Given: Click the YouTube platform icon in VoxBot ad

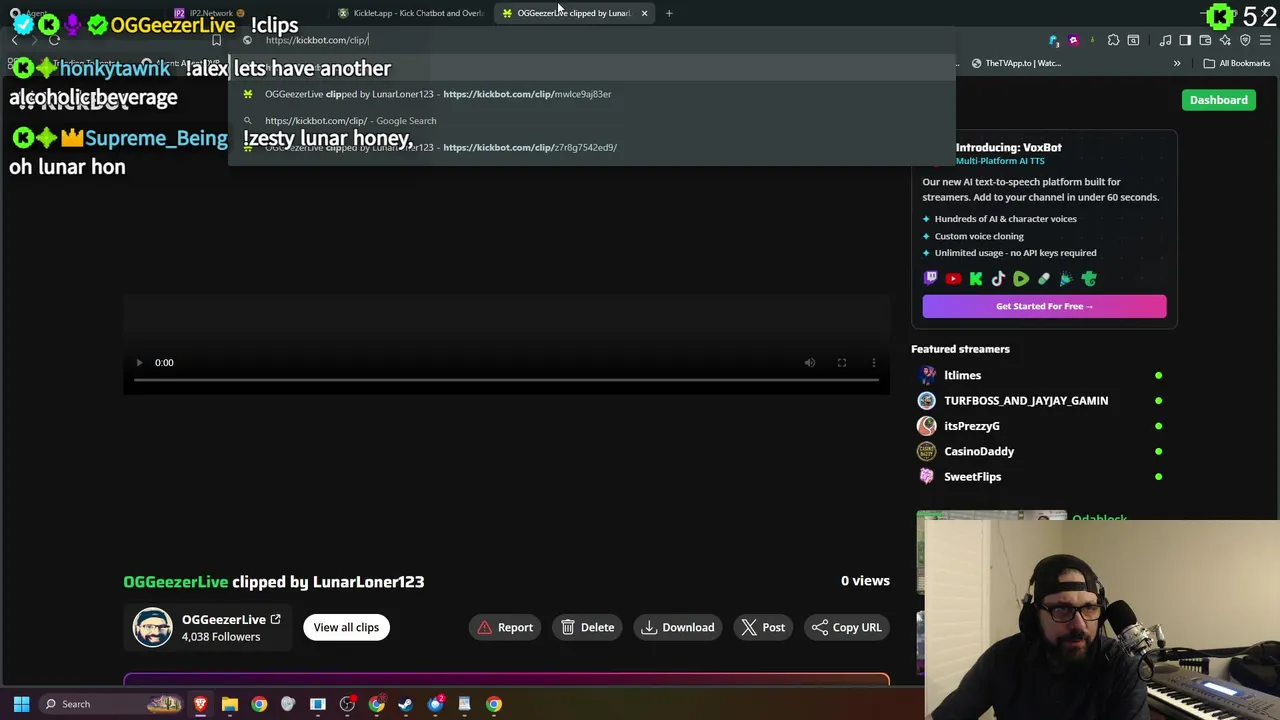Looking at the screenshot, I should tap(953, 279).
